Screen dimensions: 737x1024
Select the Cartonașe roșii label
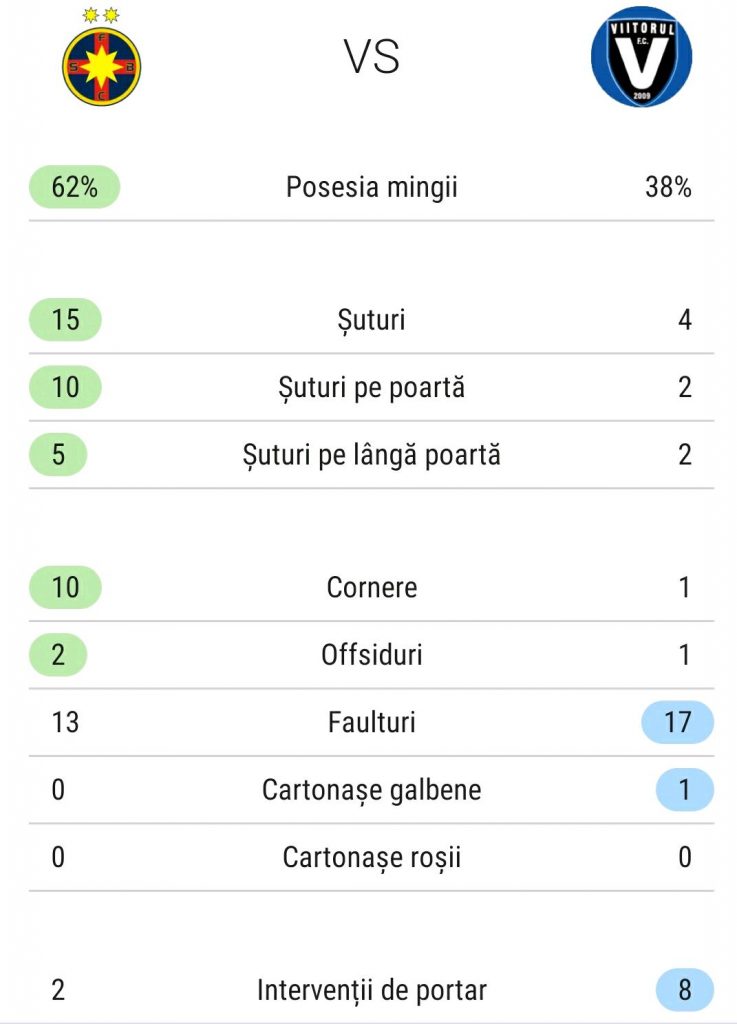coord(372,857)
